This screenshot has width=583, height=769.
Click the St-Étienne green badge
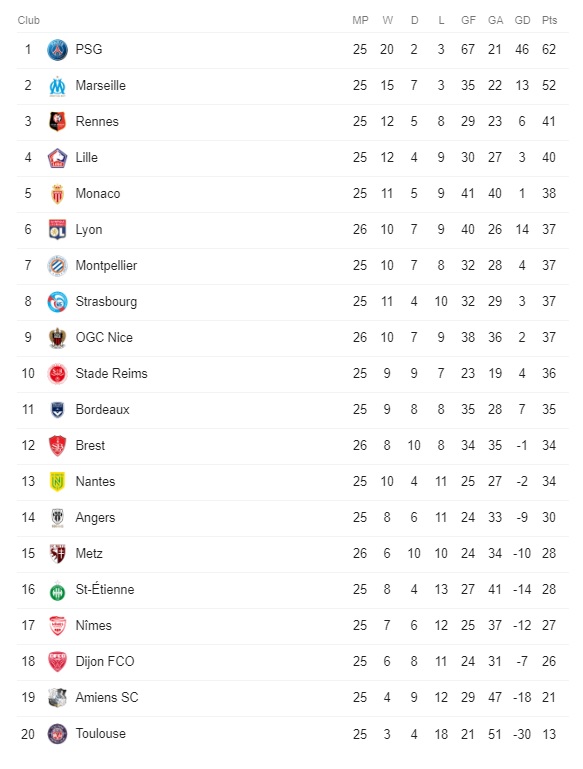[x=57, y=591]
